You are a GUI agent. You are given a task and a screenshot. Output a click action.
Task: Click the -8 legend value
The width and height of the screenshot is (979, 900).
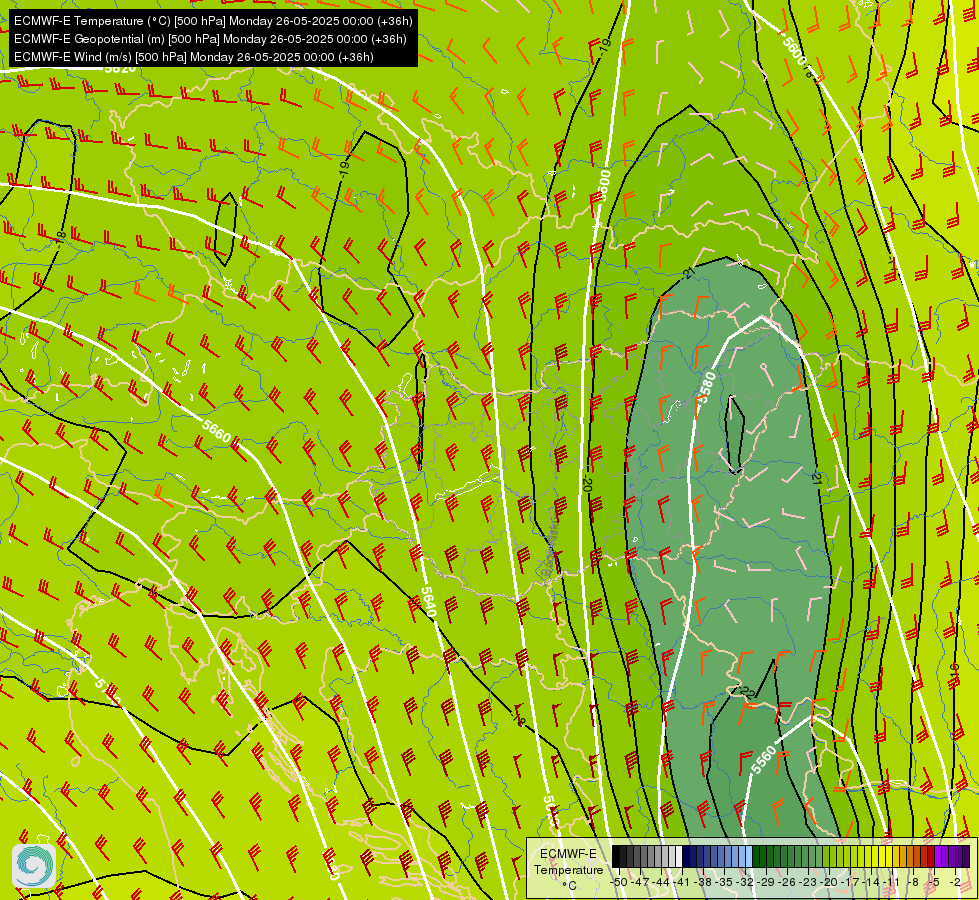click(913, 882)
